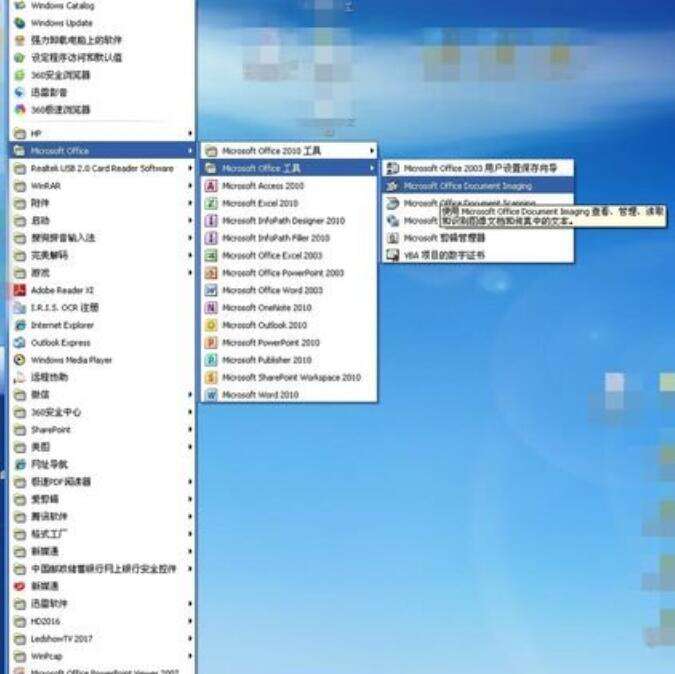Expand WinRAR submenu arrow

coord(190,186)
